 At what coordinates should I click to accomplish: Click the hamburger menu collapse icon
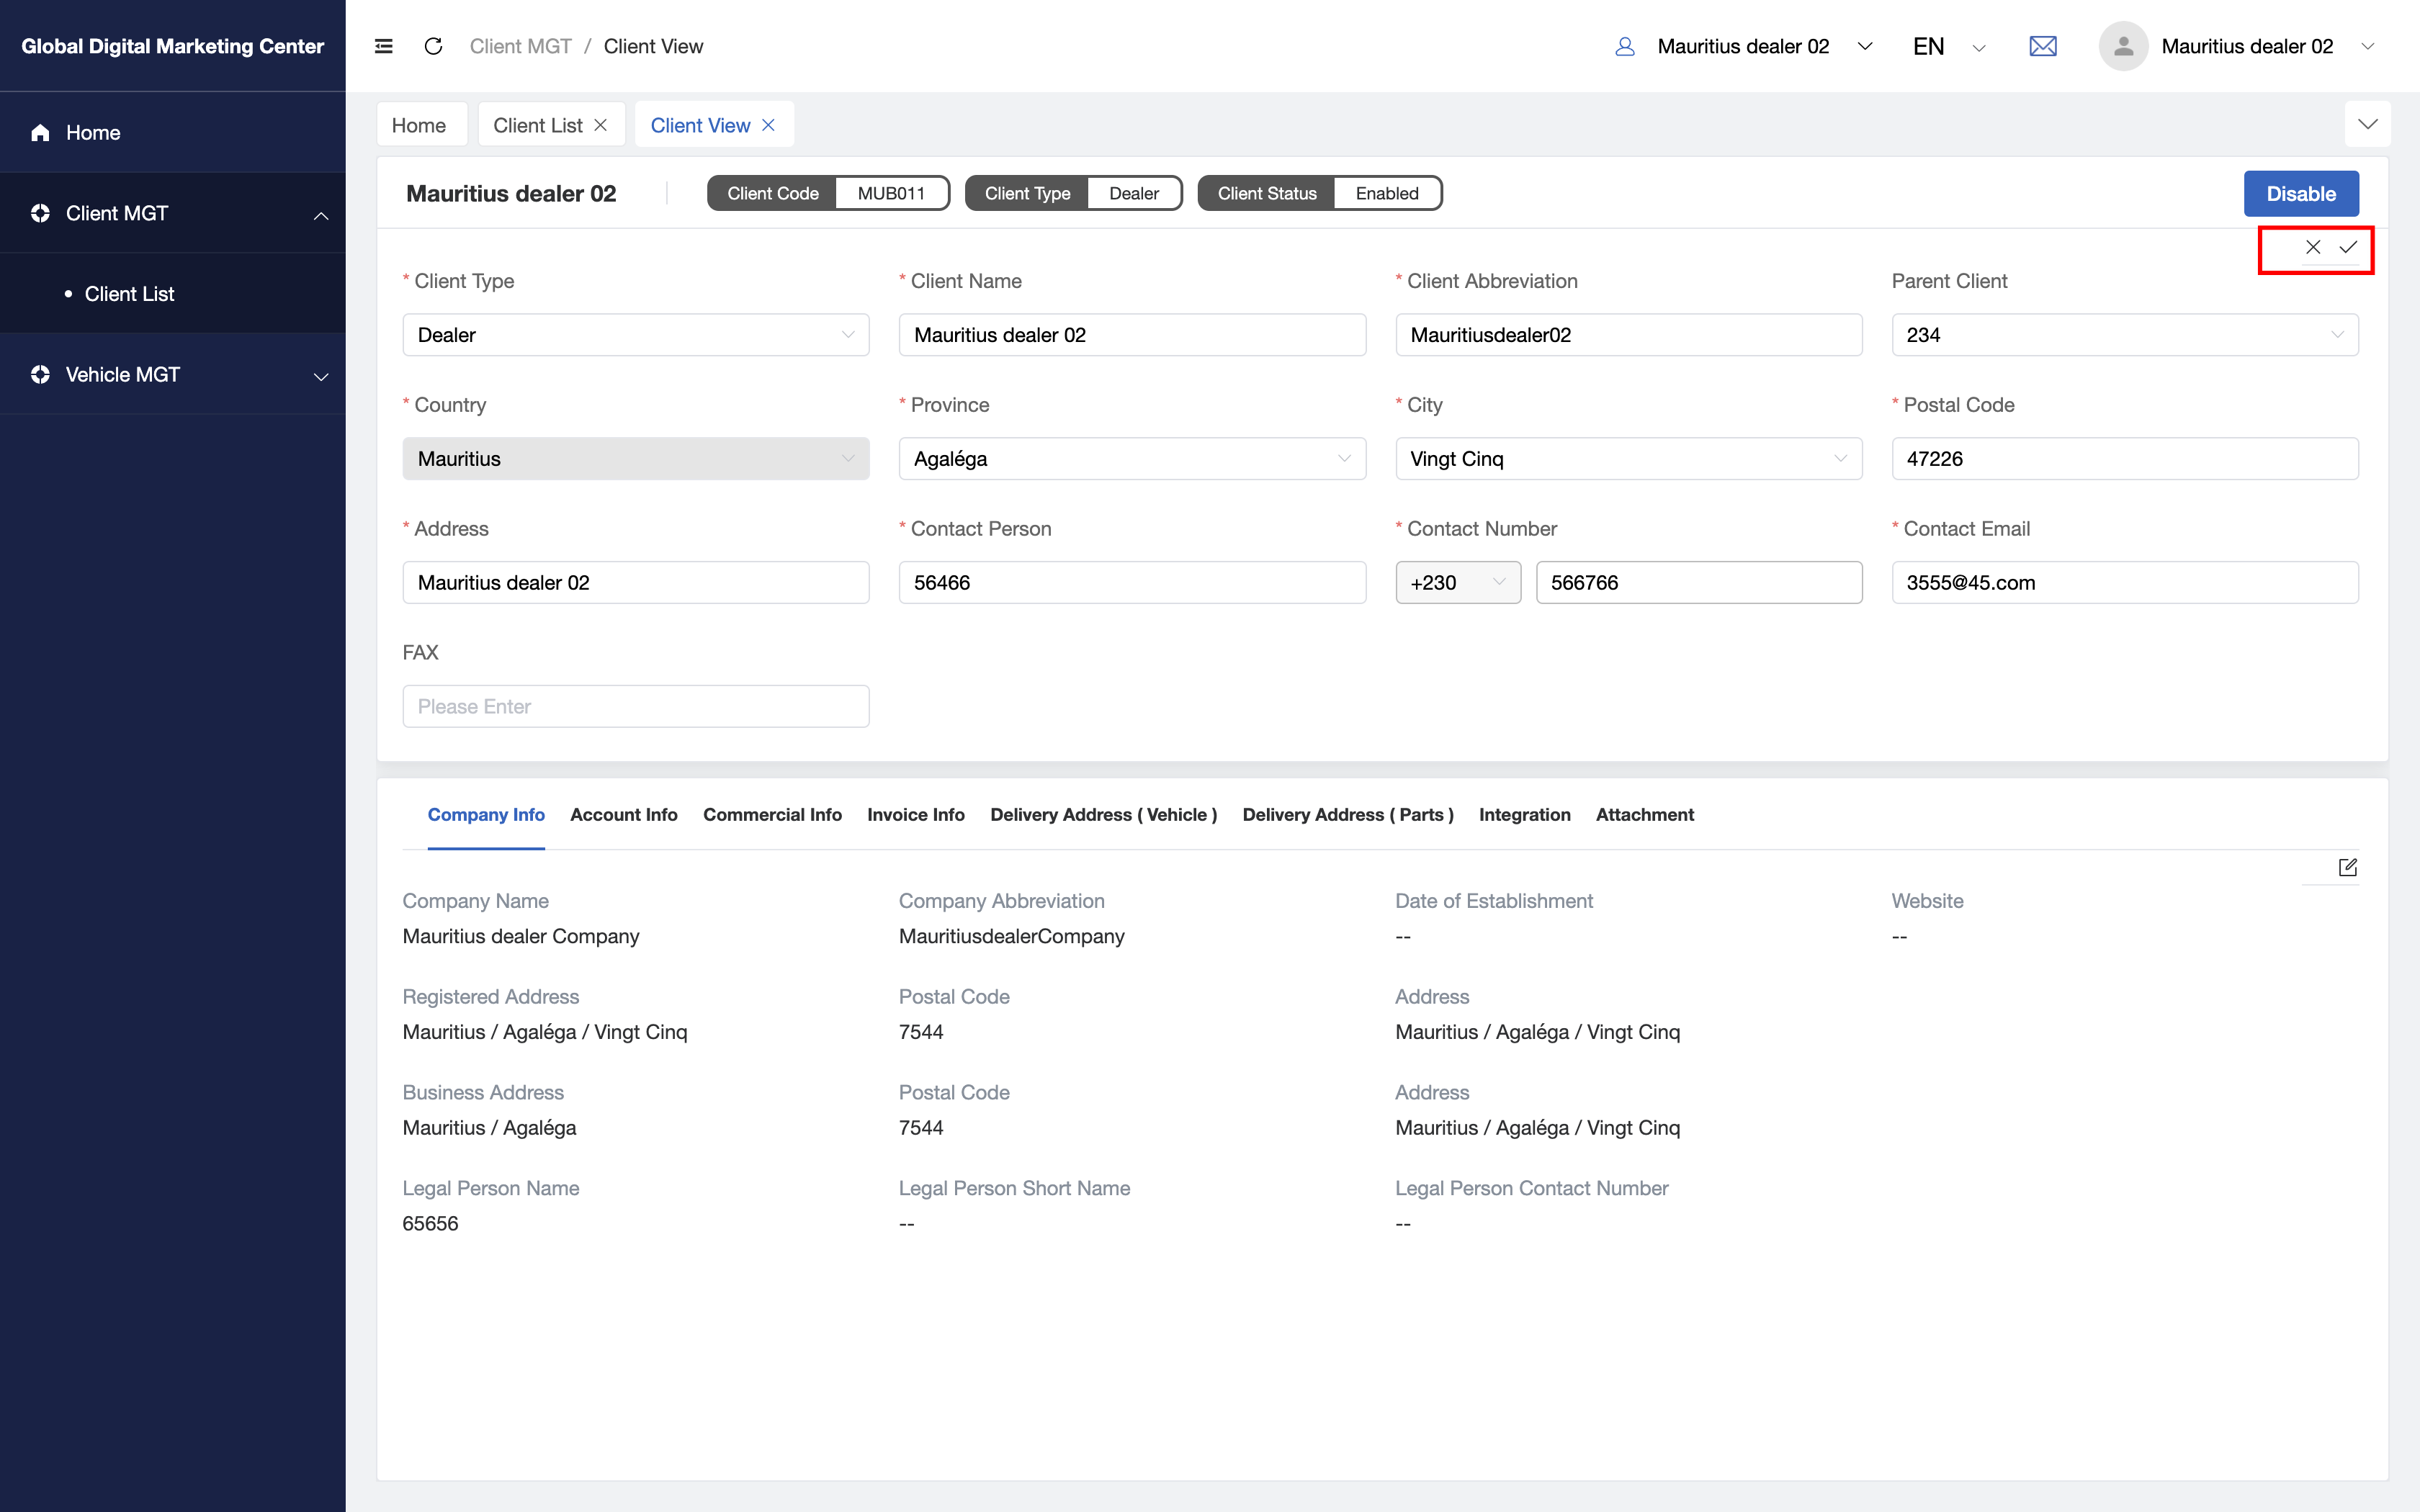pos(383,46)
